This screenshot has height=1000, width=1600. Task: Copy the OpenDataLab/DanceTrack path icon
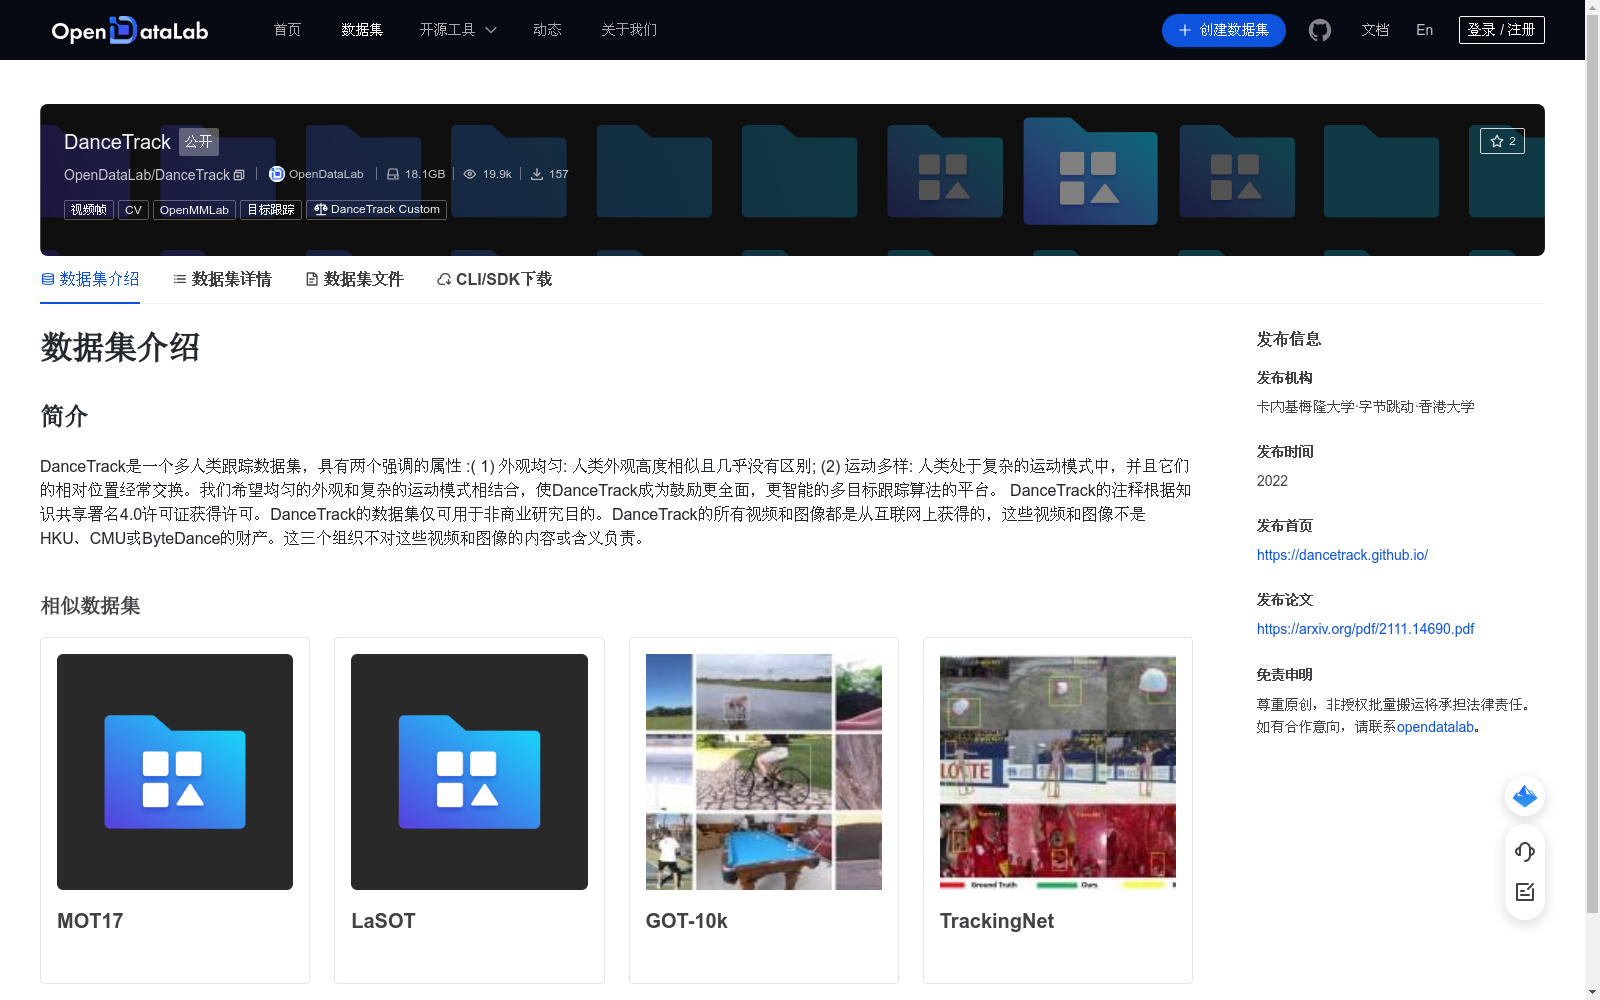pyautogui.click(x=239, y=175)
